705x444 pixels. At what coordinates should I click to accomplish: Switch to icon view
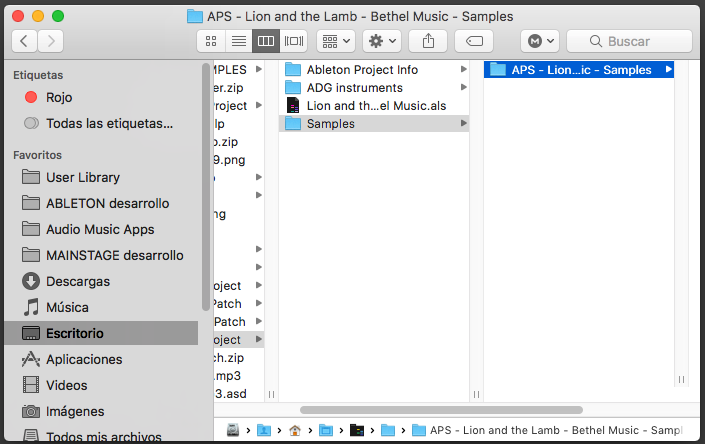point(211,41)
